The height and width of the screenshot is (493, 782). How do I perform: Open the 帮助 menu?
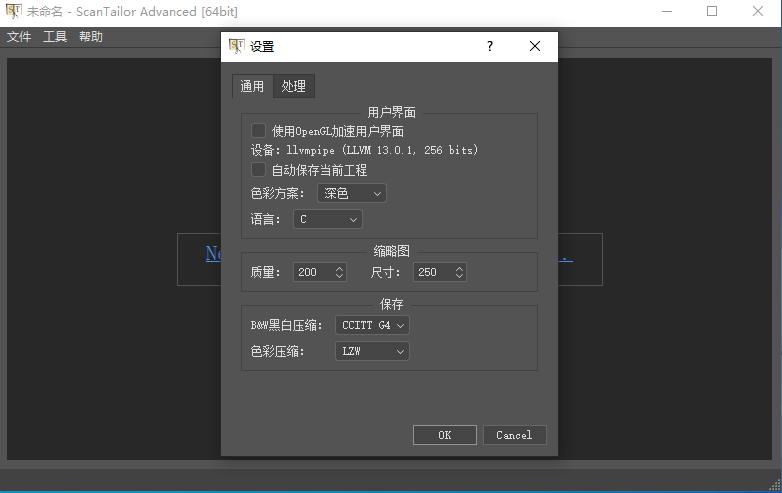tap(91, 36)
